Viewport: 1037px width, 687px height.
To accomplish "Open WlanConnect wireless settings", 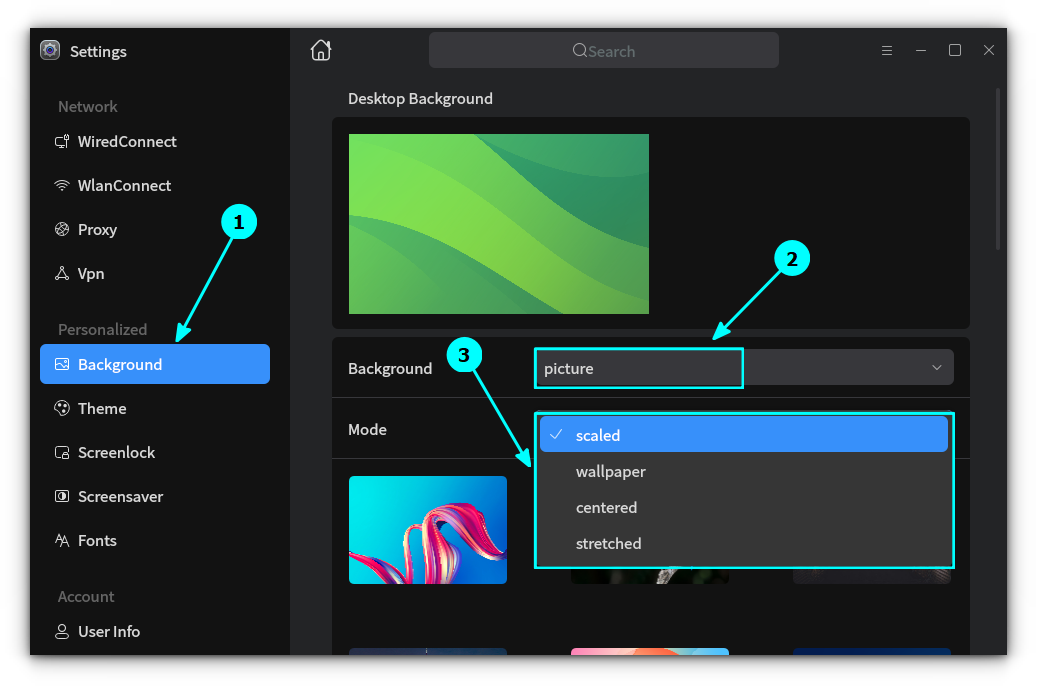I will point(126,185).
